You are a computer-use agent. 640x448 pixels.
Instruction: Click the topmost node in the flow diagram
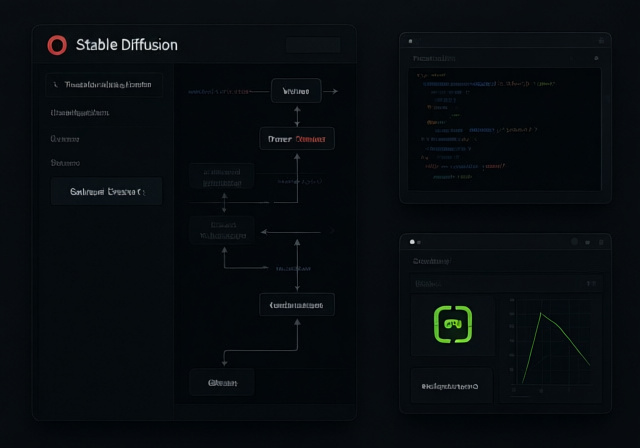coord(296,91)
